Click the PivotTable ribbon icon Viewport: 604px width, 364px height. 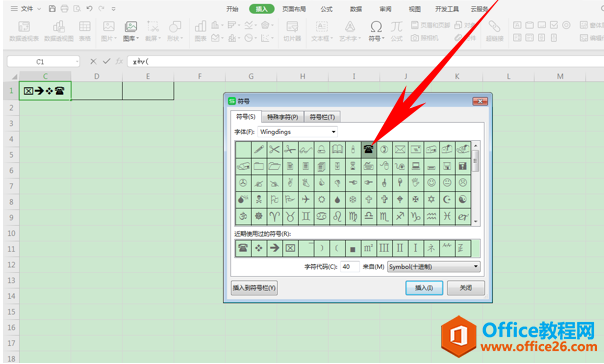pyautogui.click(x=24, y=31)
